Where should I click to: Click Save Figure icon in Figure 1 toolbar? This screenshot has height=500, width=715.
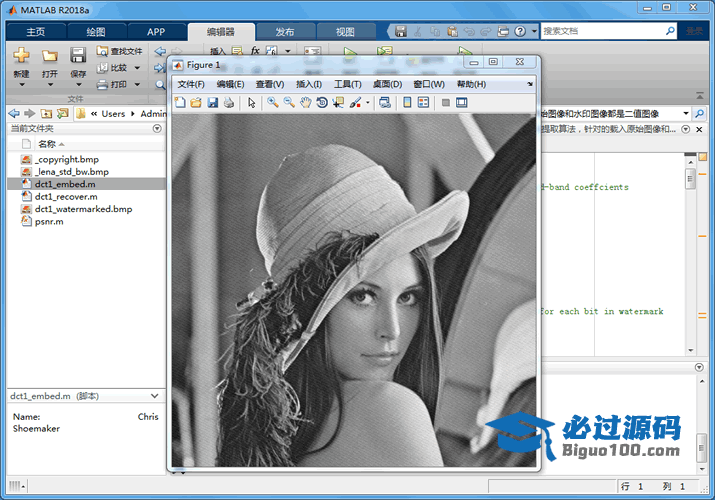click(x=212, y=103)
